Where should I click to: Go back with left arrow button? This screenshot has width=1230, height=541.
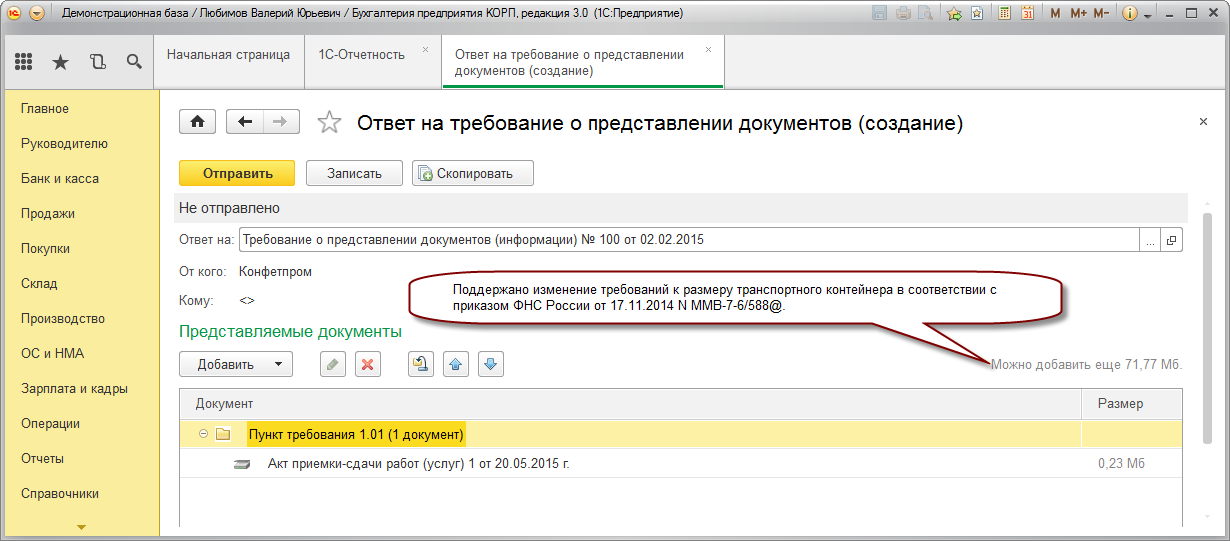coord(245,122)
